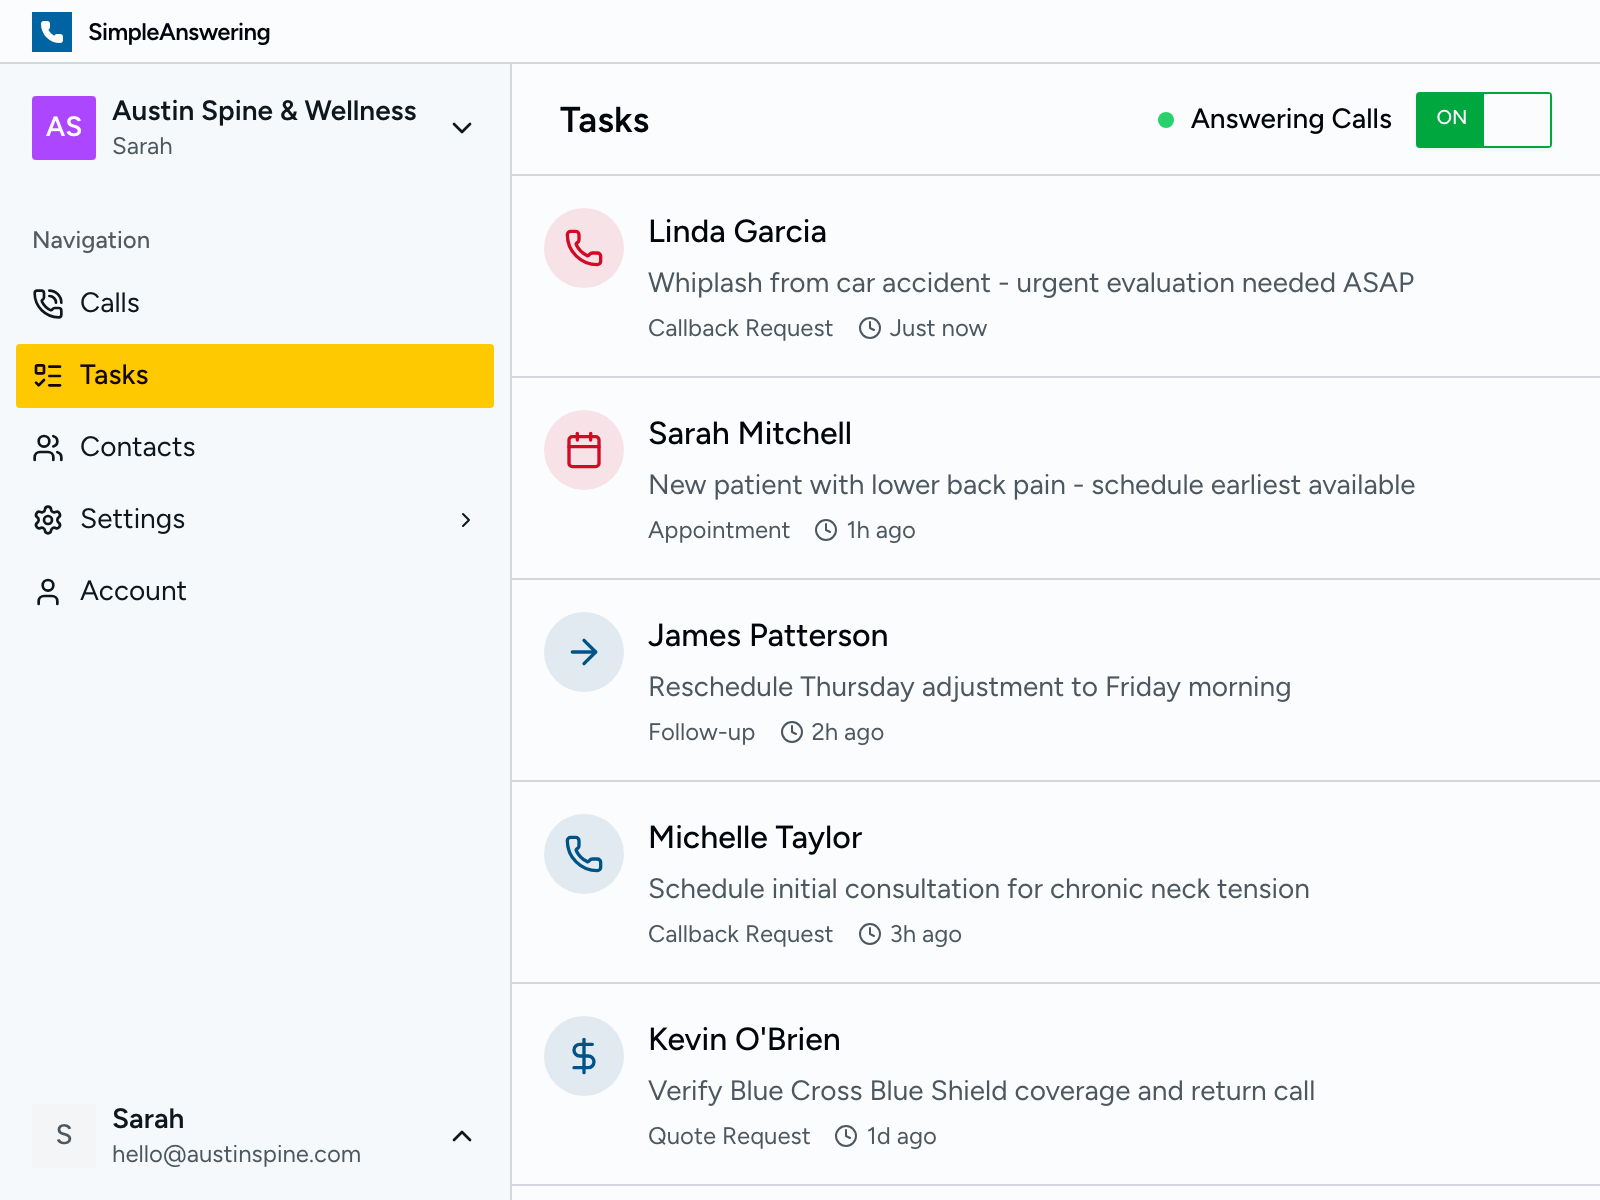The image size is (1600, 1200).
Task: Expand the Austin Spine & Wellness dropdown
Action: pyautogui.click(x=462, y=128)
